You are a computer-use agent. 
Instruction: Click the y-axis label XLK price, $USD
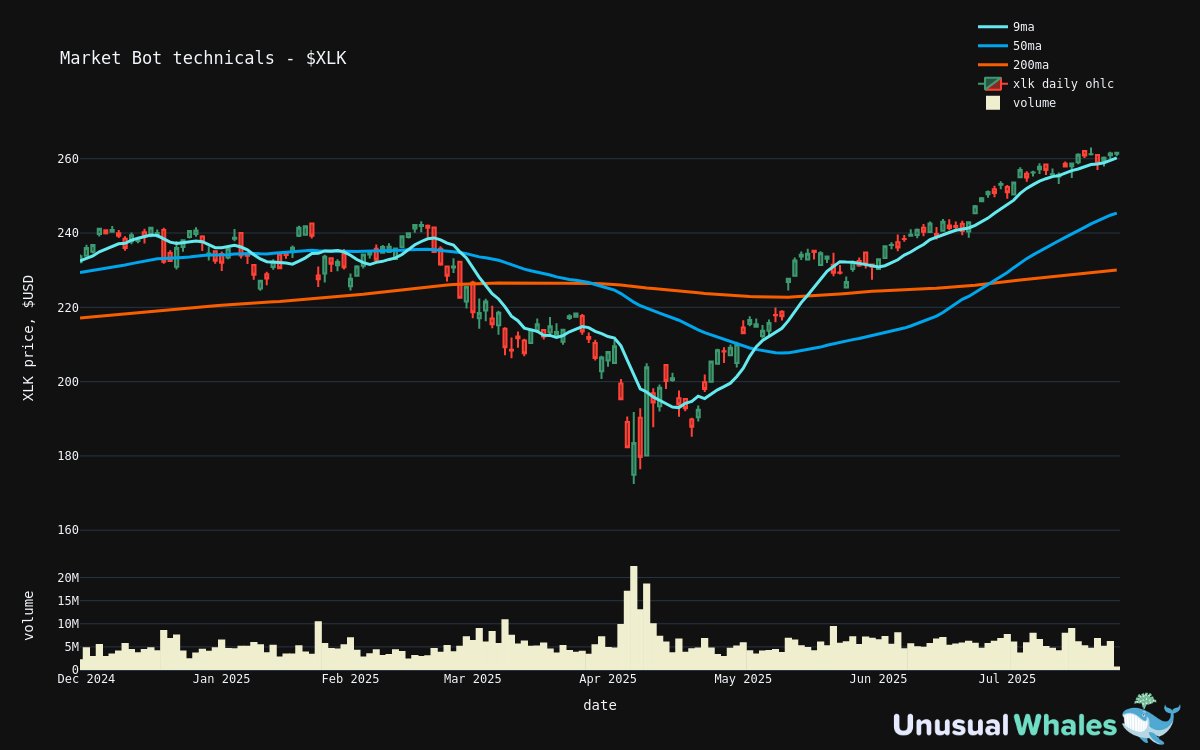coord(28,338)
